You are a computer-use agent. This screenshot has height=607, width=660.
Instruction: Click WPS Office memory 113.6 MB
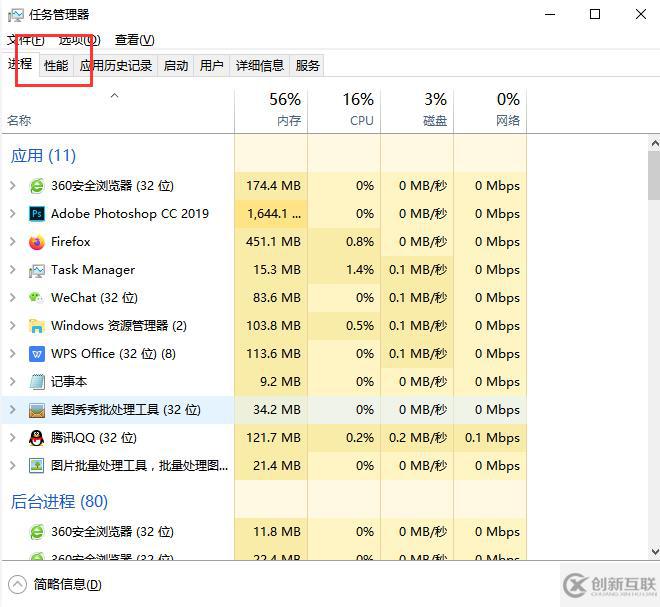click(x=273, y=354)
